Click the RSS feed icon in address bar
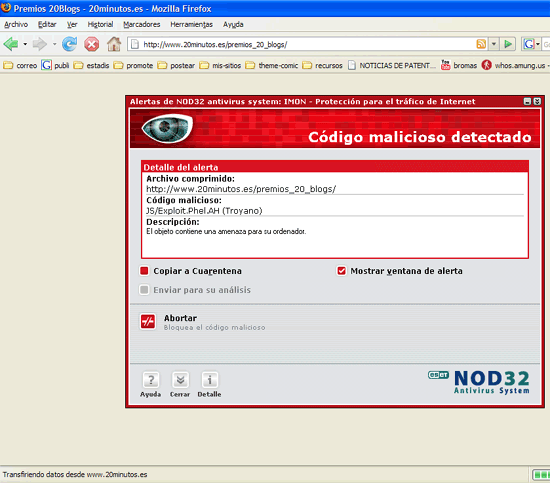This screenshot has width=550, height=483. pyautogui.click(x=481, y=44)
